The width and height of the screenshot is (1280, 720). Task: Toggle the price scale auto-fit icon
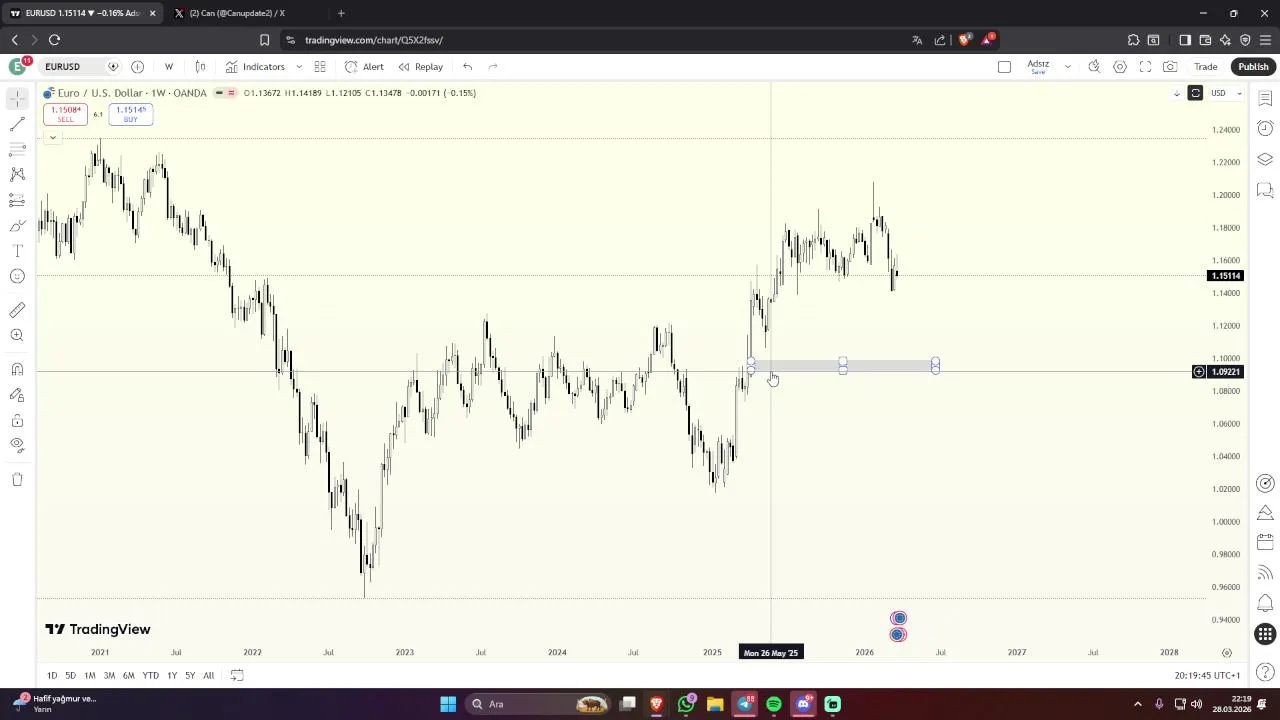point(1195,93)
